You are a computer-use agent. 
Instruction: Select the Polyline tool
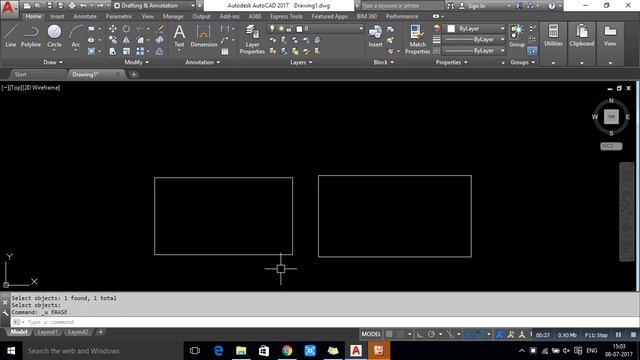[x=31, y=36]
